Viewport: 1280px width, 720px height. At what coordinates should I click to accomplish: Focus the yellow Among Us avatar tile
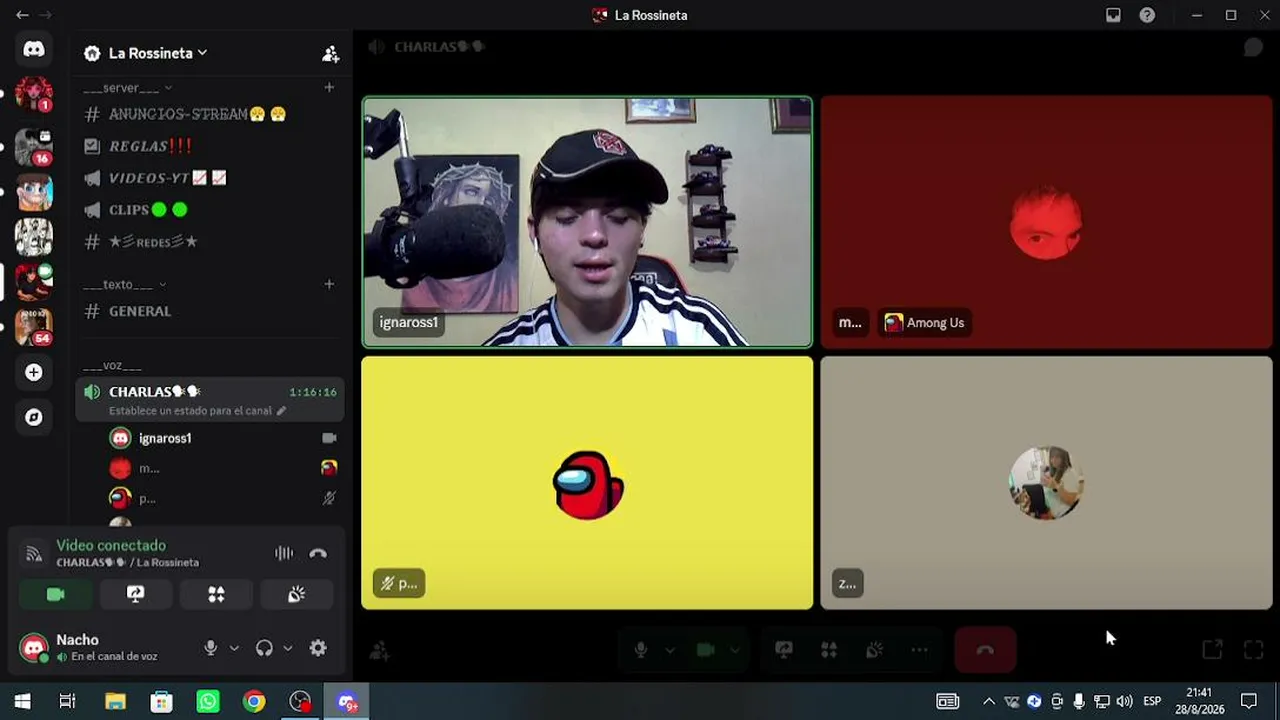(587, 483)
